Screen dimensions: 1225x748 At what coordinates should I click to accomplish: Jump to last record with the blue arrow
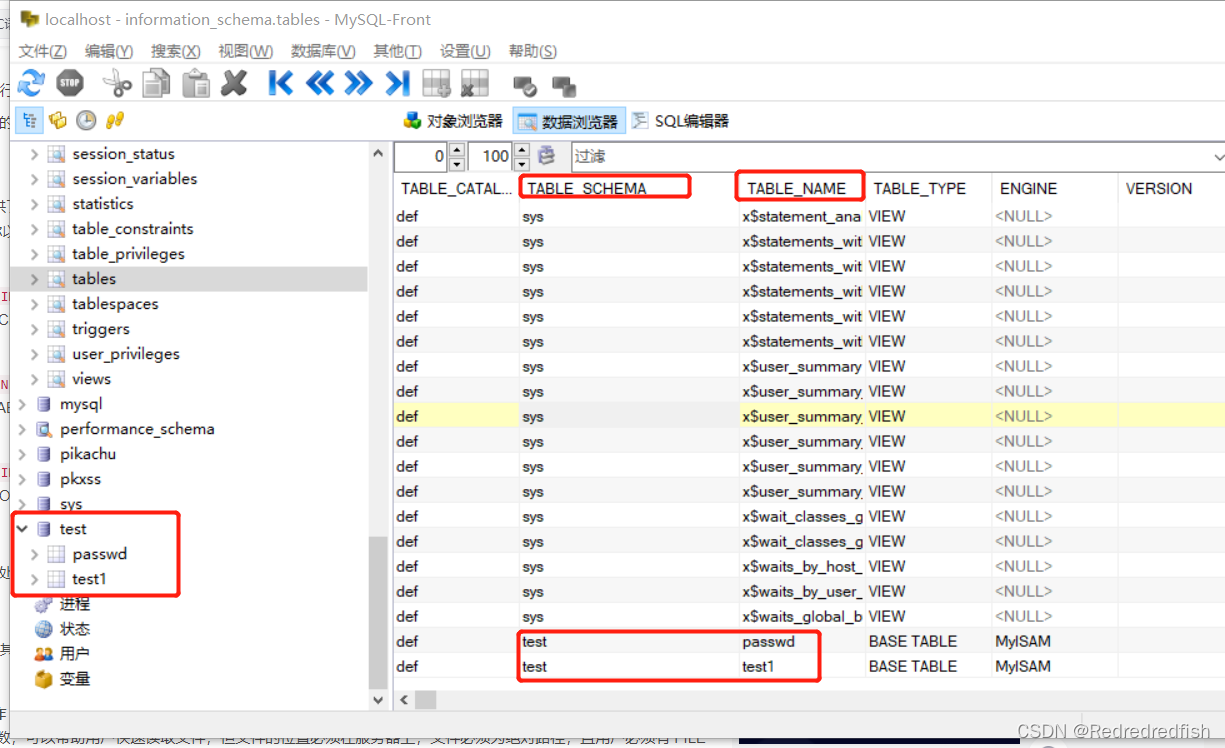point(398,83)
